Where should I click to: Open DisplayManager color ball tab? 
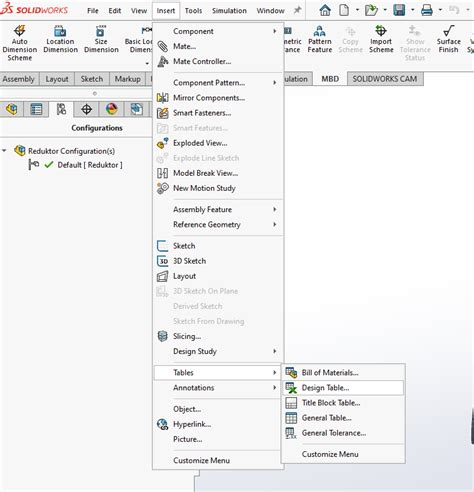111,109
